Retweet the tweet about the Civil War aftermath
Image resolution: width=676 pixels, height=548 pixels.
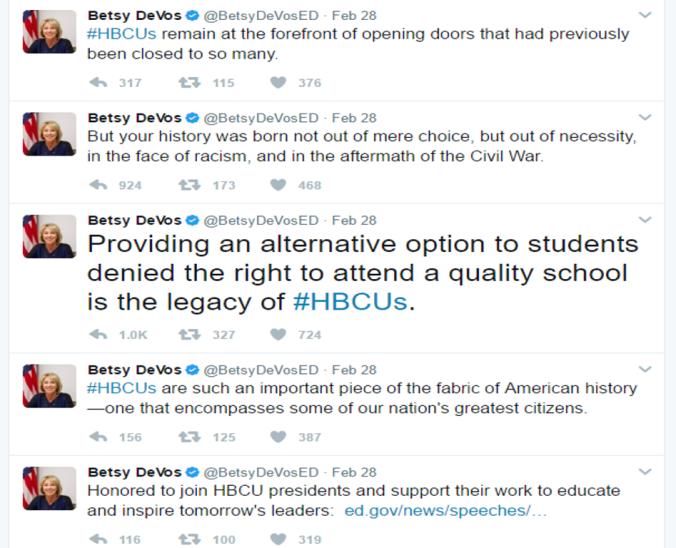[x=188, y=185]
